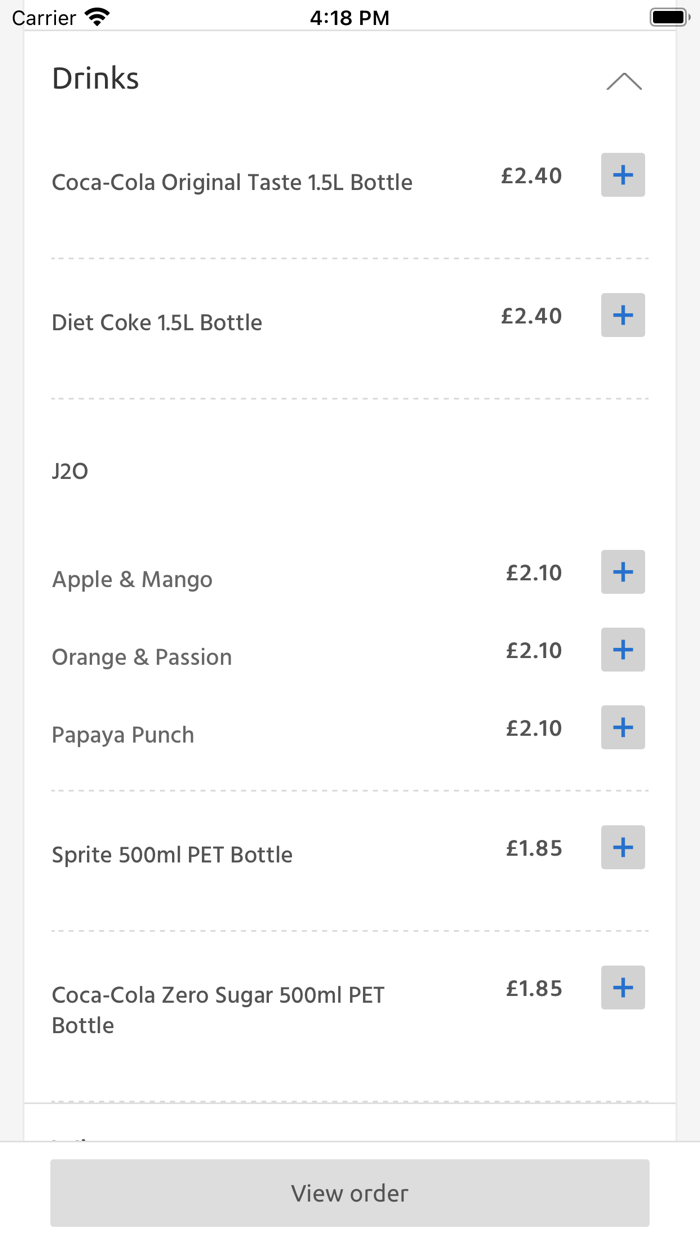
Task: Tap the J2O group title
Action: (70, 471)
